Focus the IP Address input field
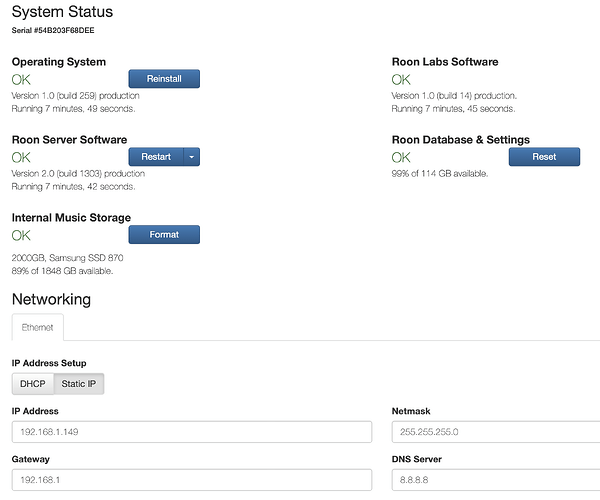The width and height of the screenshot is (600, 500). coord(191,432)
